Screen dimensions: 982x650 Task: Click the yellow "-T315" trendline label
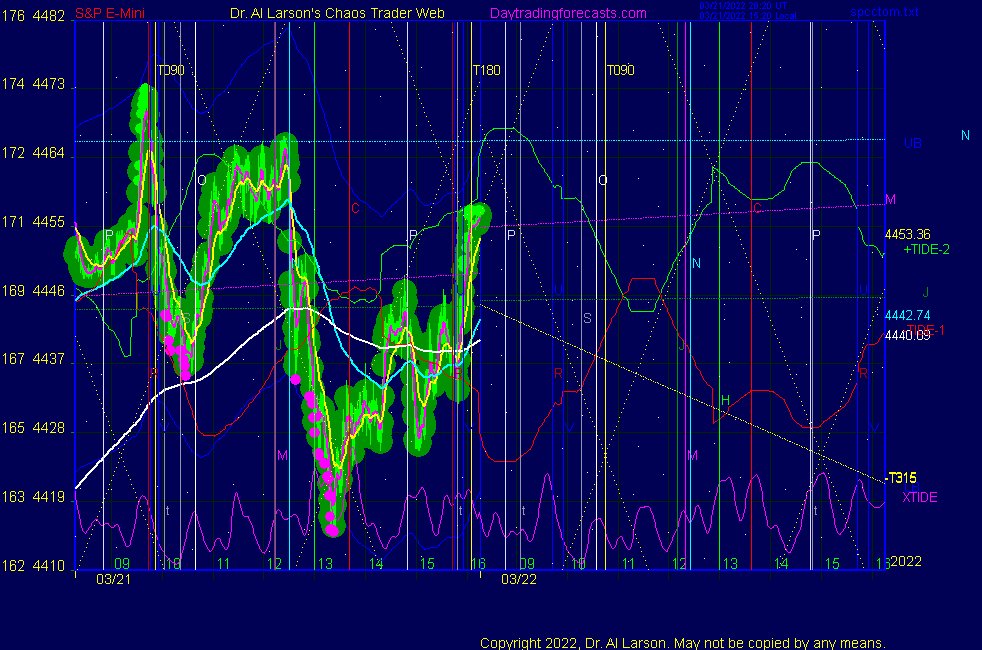pos(901,478)
